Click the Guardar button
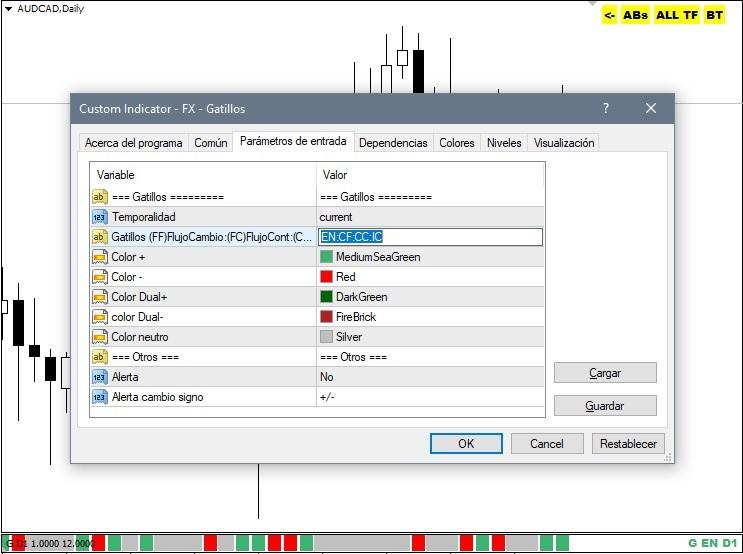This screenshot has height=554, width=743. 605,406
